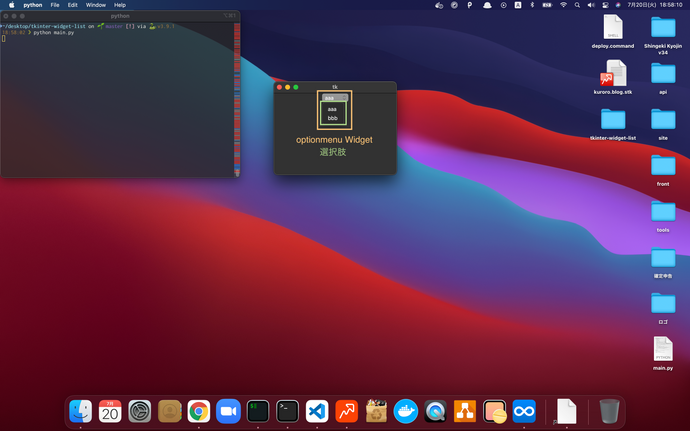Open the optionmenu dropdown in tk window
This screenshot has height=431, width=690.
(x=335, y=98)
